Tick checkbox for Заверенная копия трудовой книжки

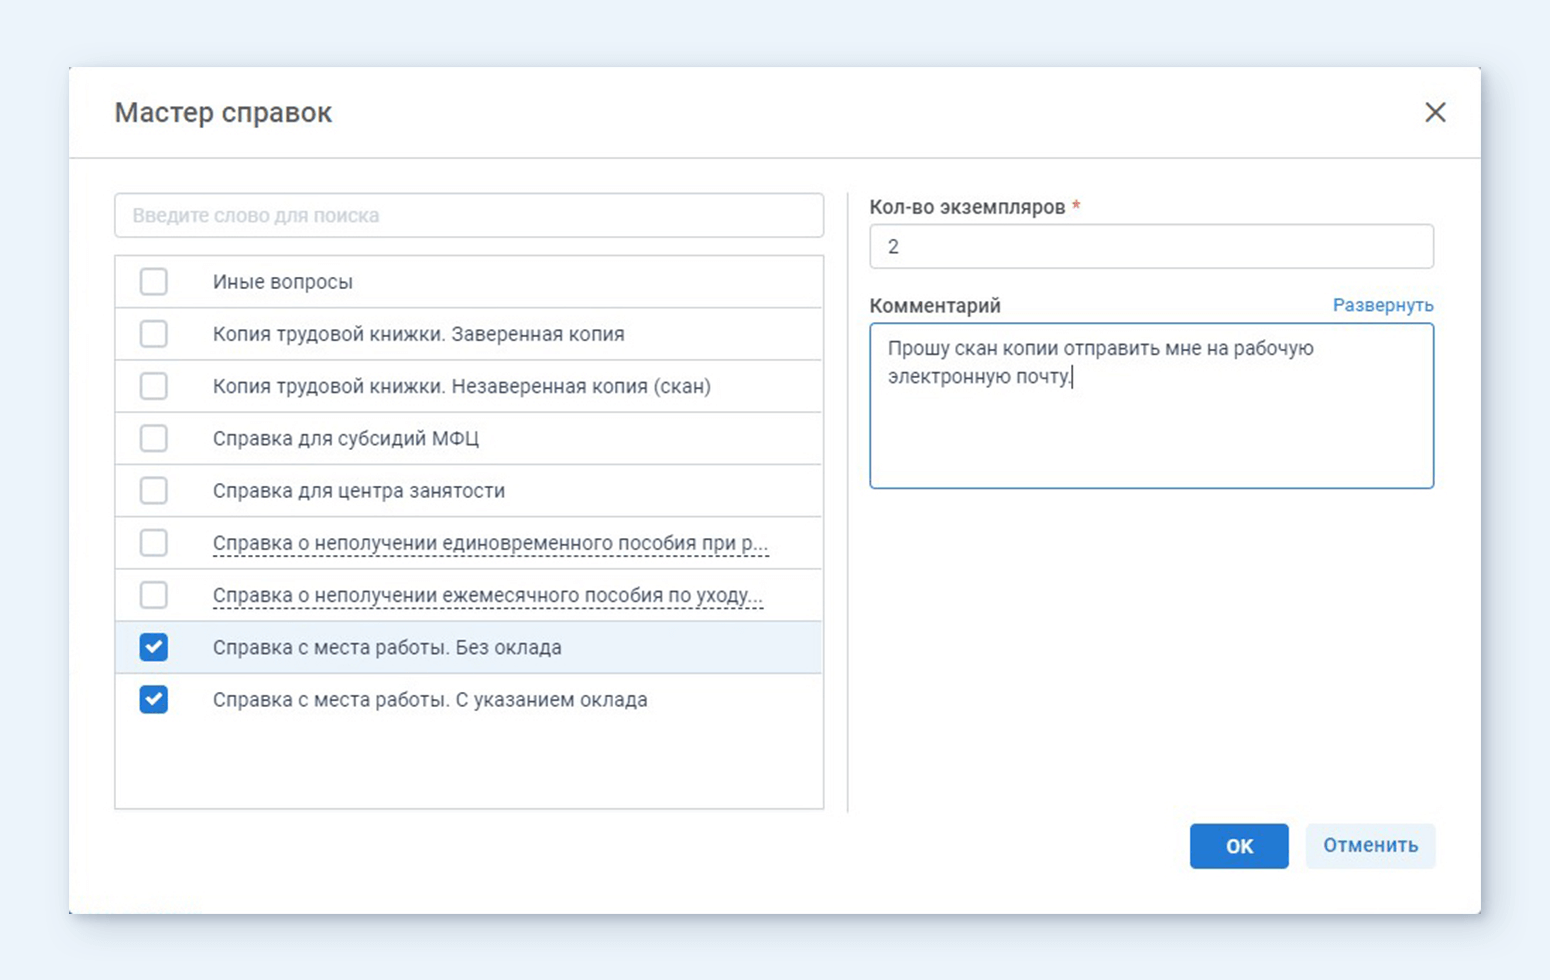pos(153,334)
